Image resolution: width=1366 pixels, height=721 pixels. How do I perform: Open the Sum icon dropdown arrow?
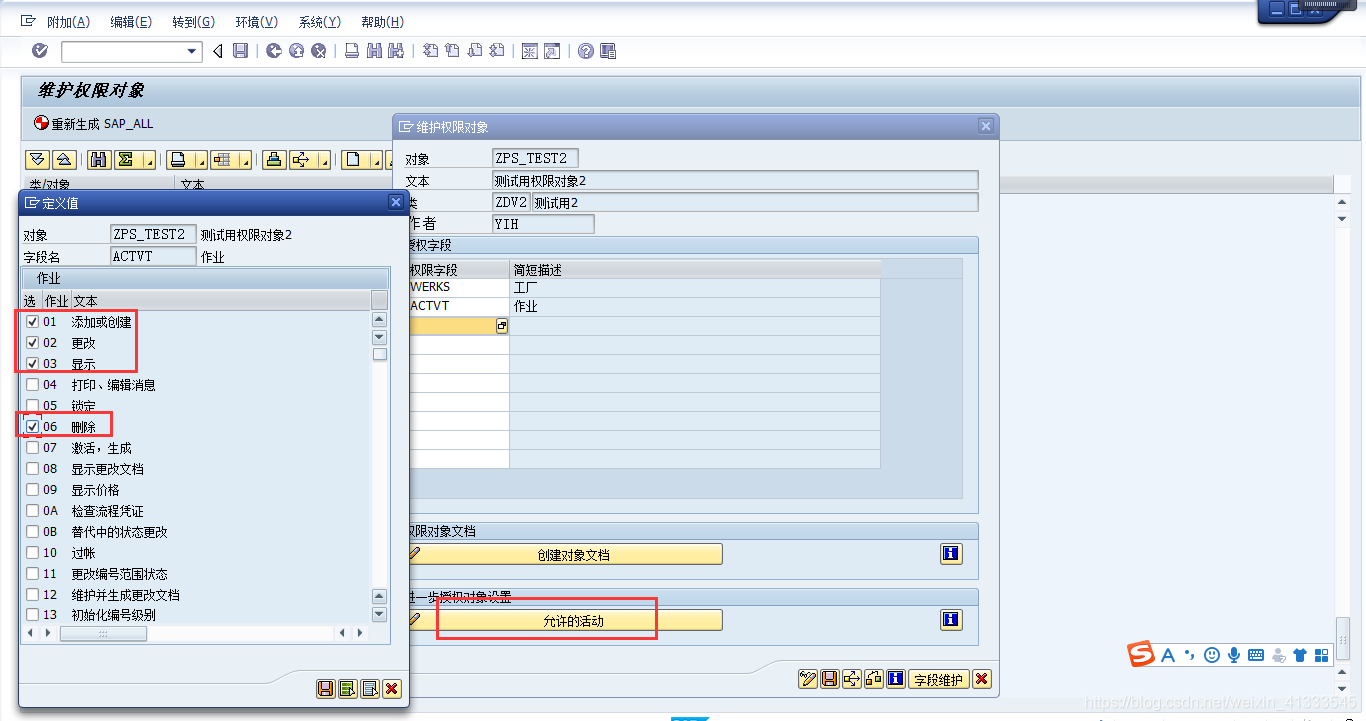(x=151, y=162)
